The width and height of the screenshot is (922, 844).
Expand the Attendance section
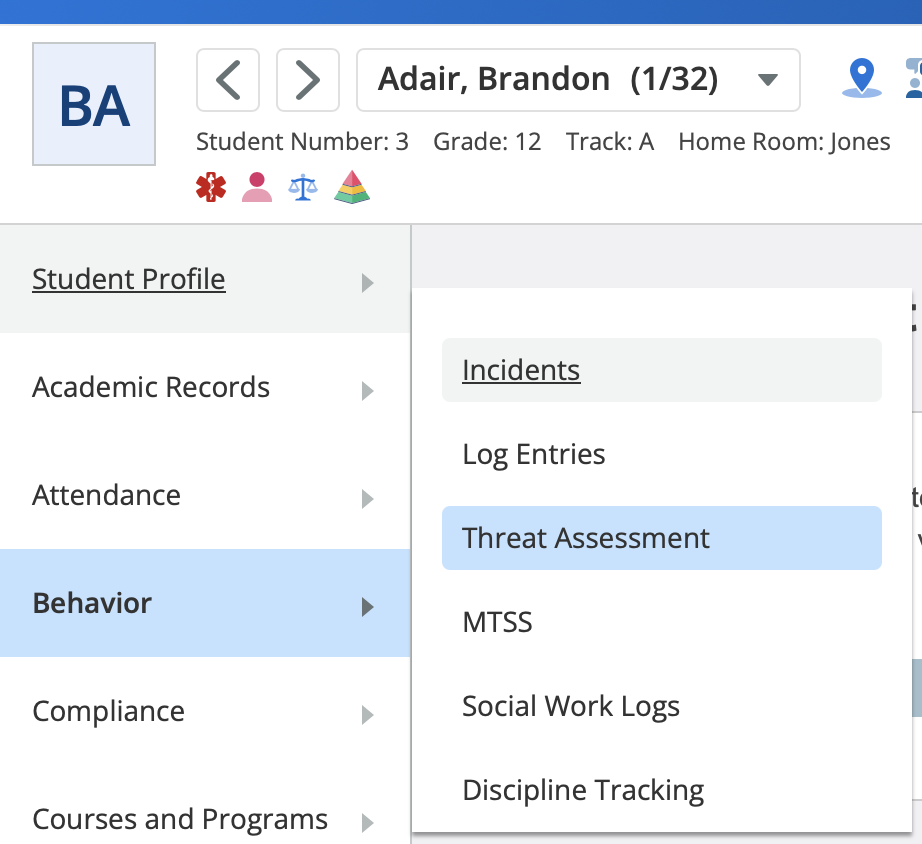coord(205,495)
